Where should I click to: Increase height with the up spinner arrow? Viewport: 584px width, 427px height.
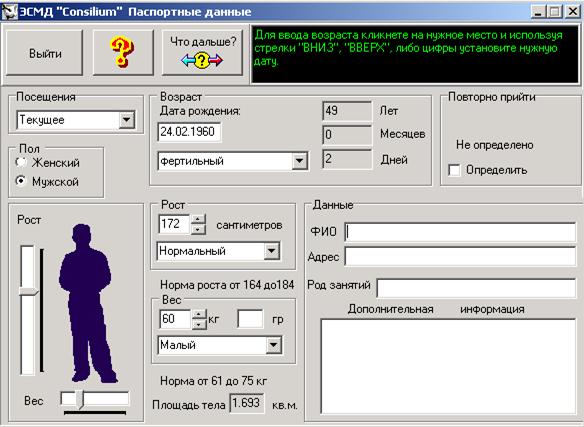(198, 219)
